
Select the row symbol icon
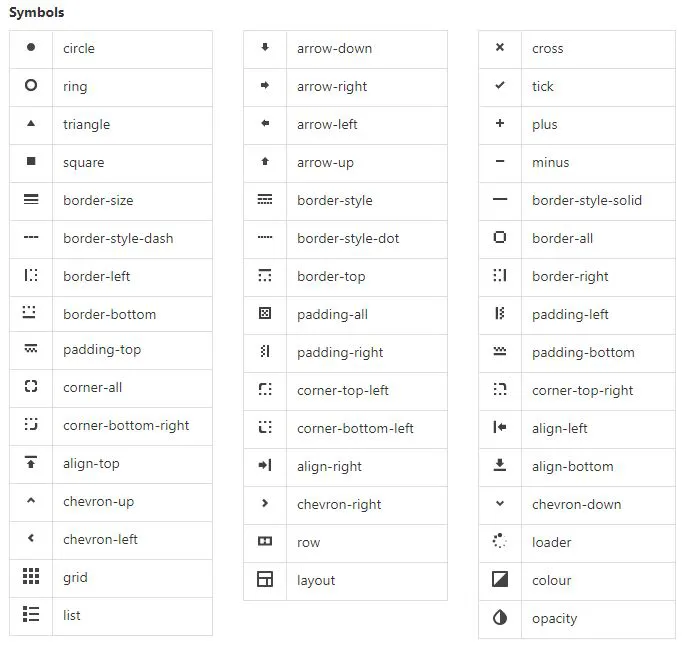(x=265, y=541)
